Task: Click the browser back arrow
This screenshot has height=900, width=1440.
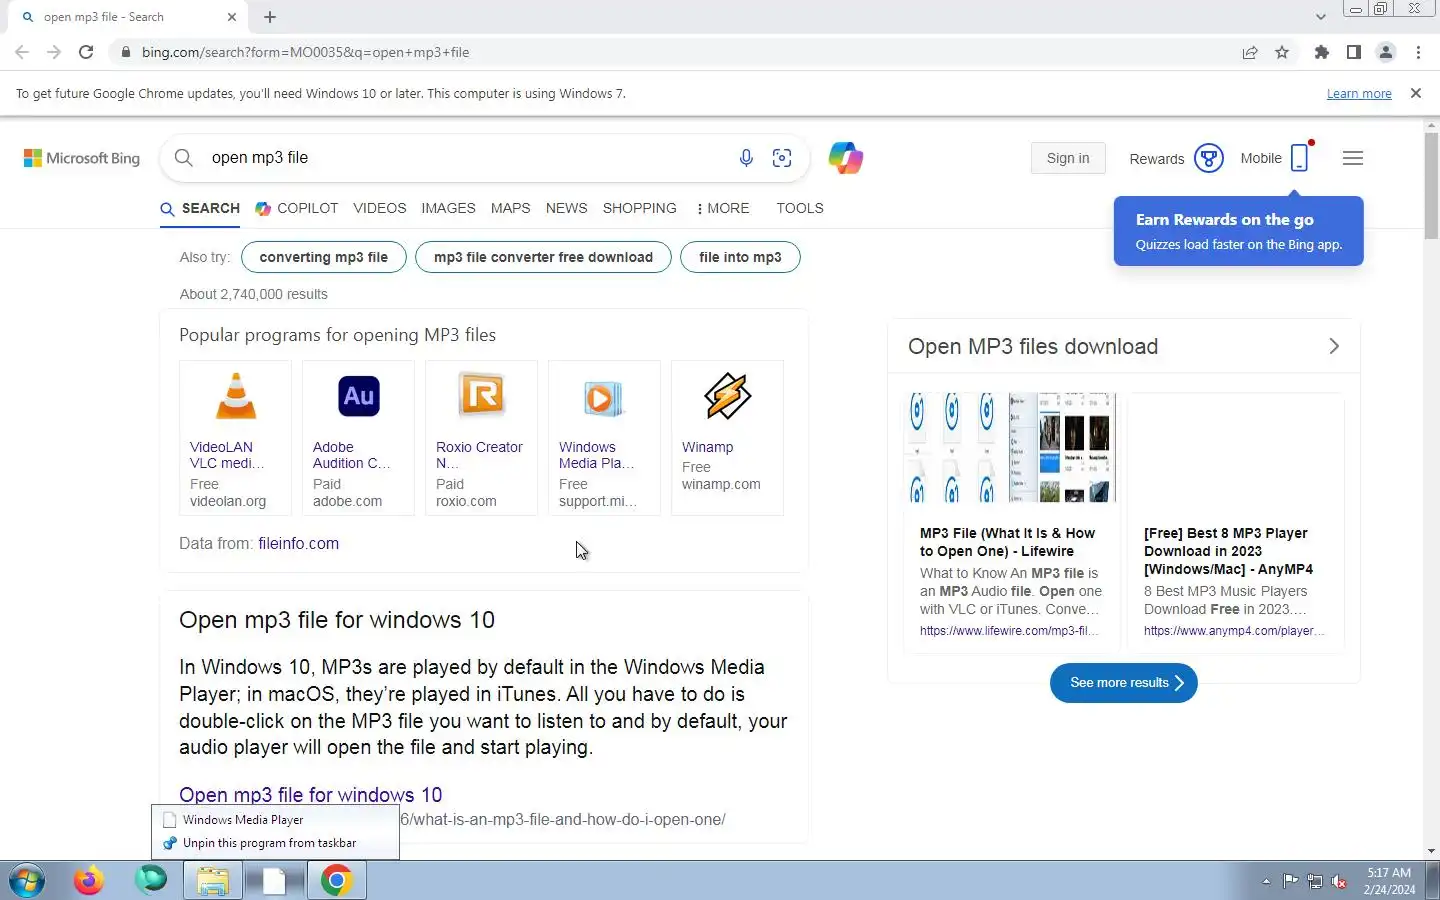Action: tap(22, 52)
